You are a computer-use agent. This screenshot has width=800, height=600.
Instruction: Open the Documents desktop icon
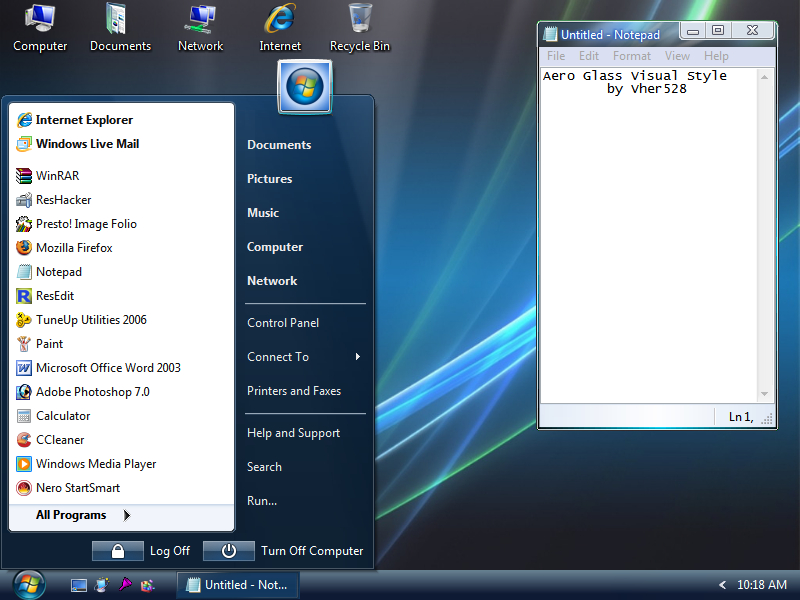coord(120,29)
